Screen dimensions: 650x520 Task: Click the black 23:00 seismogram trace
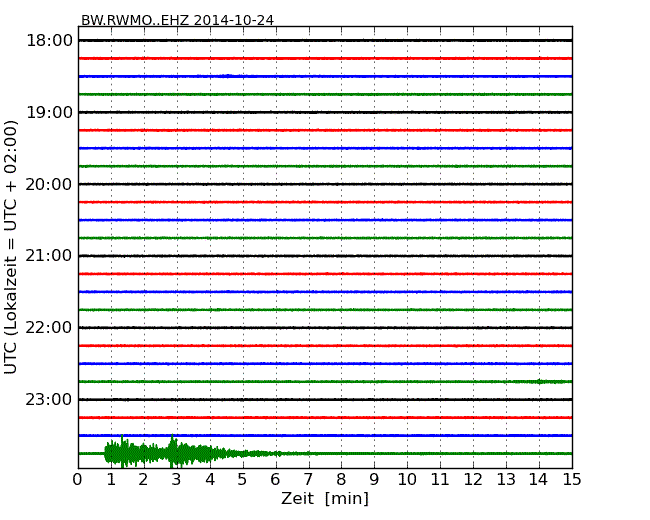pos(325,399)
